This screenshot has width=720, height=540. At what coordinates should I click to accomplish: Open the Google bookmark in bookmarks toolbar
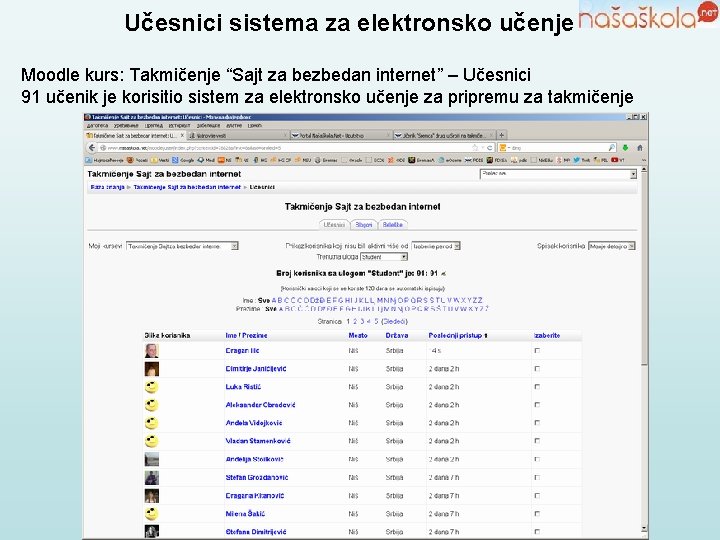pyautogui.click(x=183, y=160)
